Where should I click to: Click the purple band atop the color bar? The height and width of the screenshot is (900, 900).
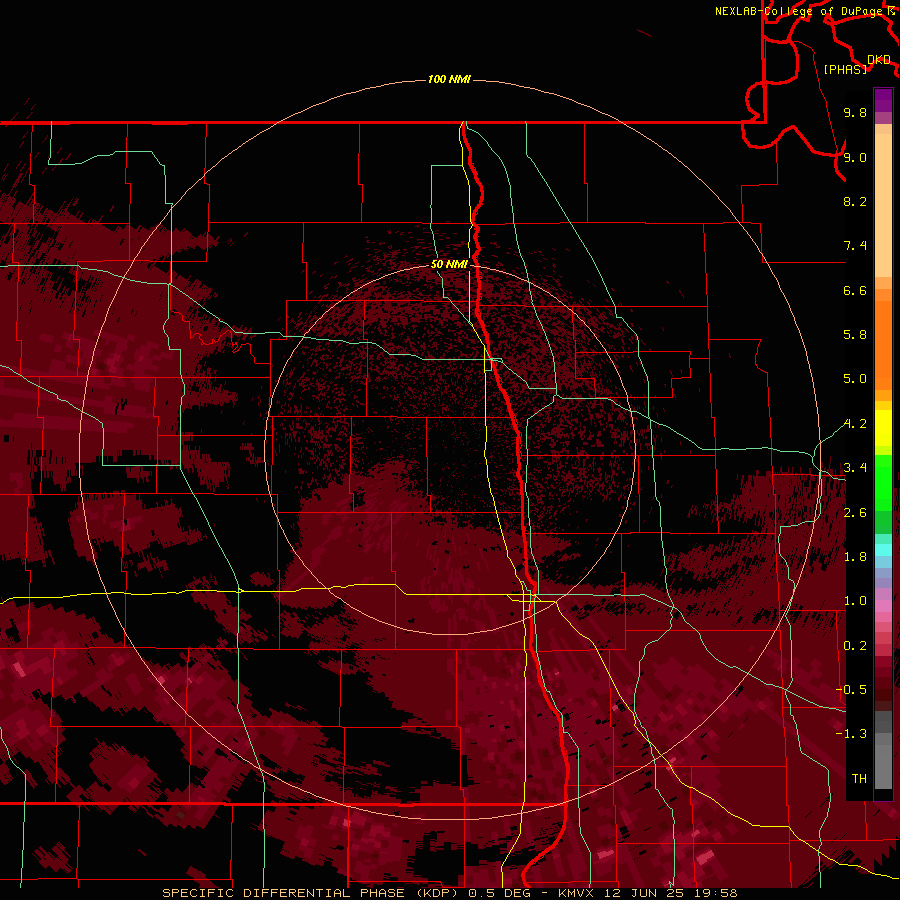(x=883, y=100)
